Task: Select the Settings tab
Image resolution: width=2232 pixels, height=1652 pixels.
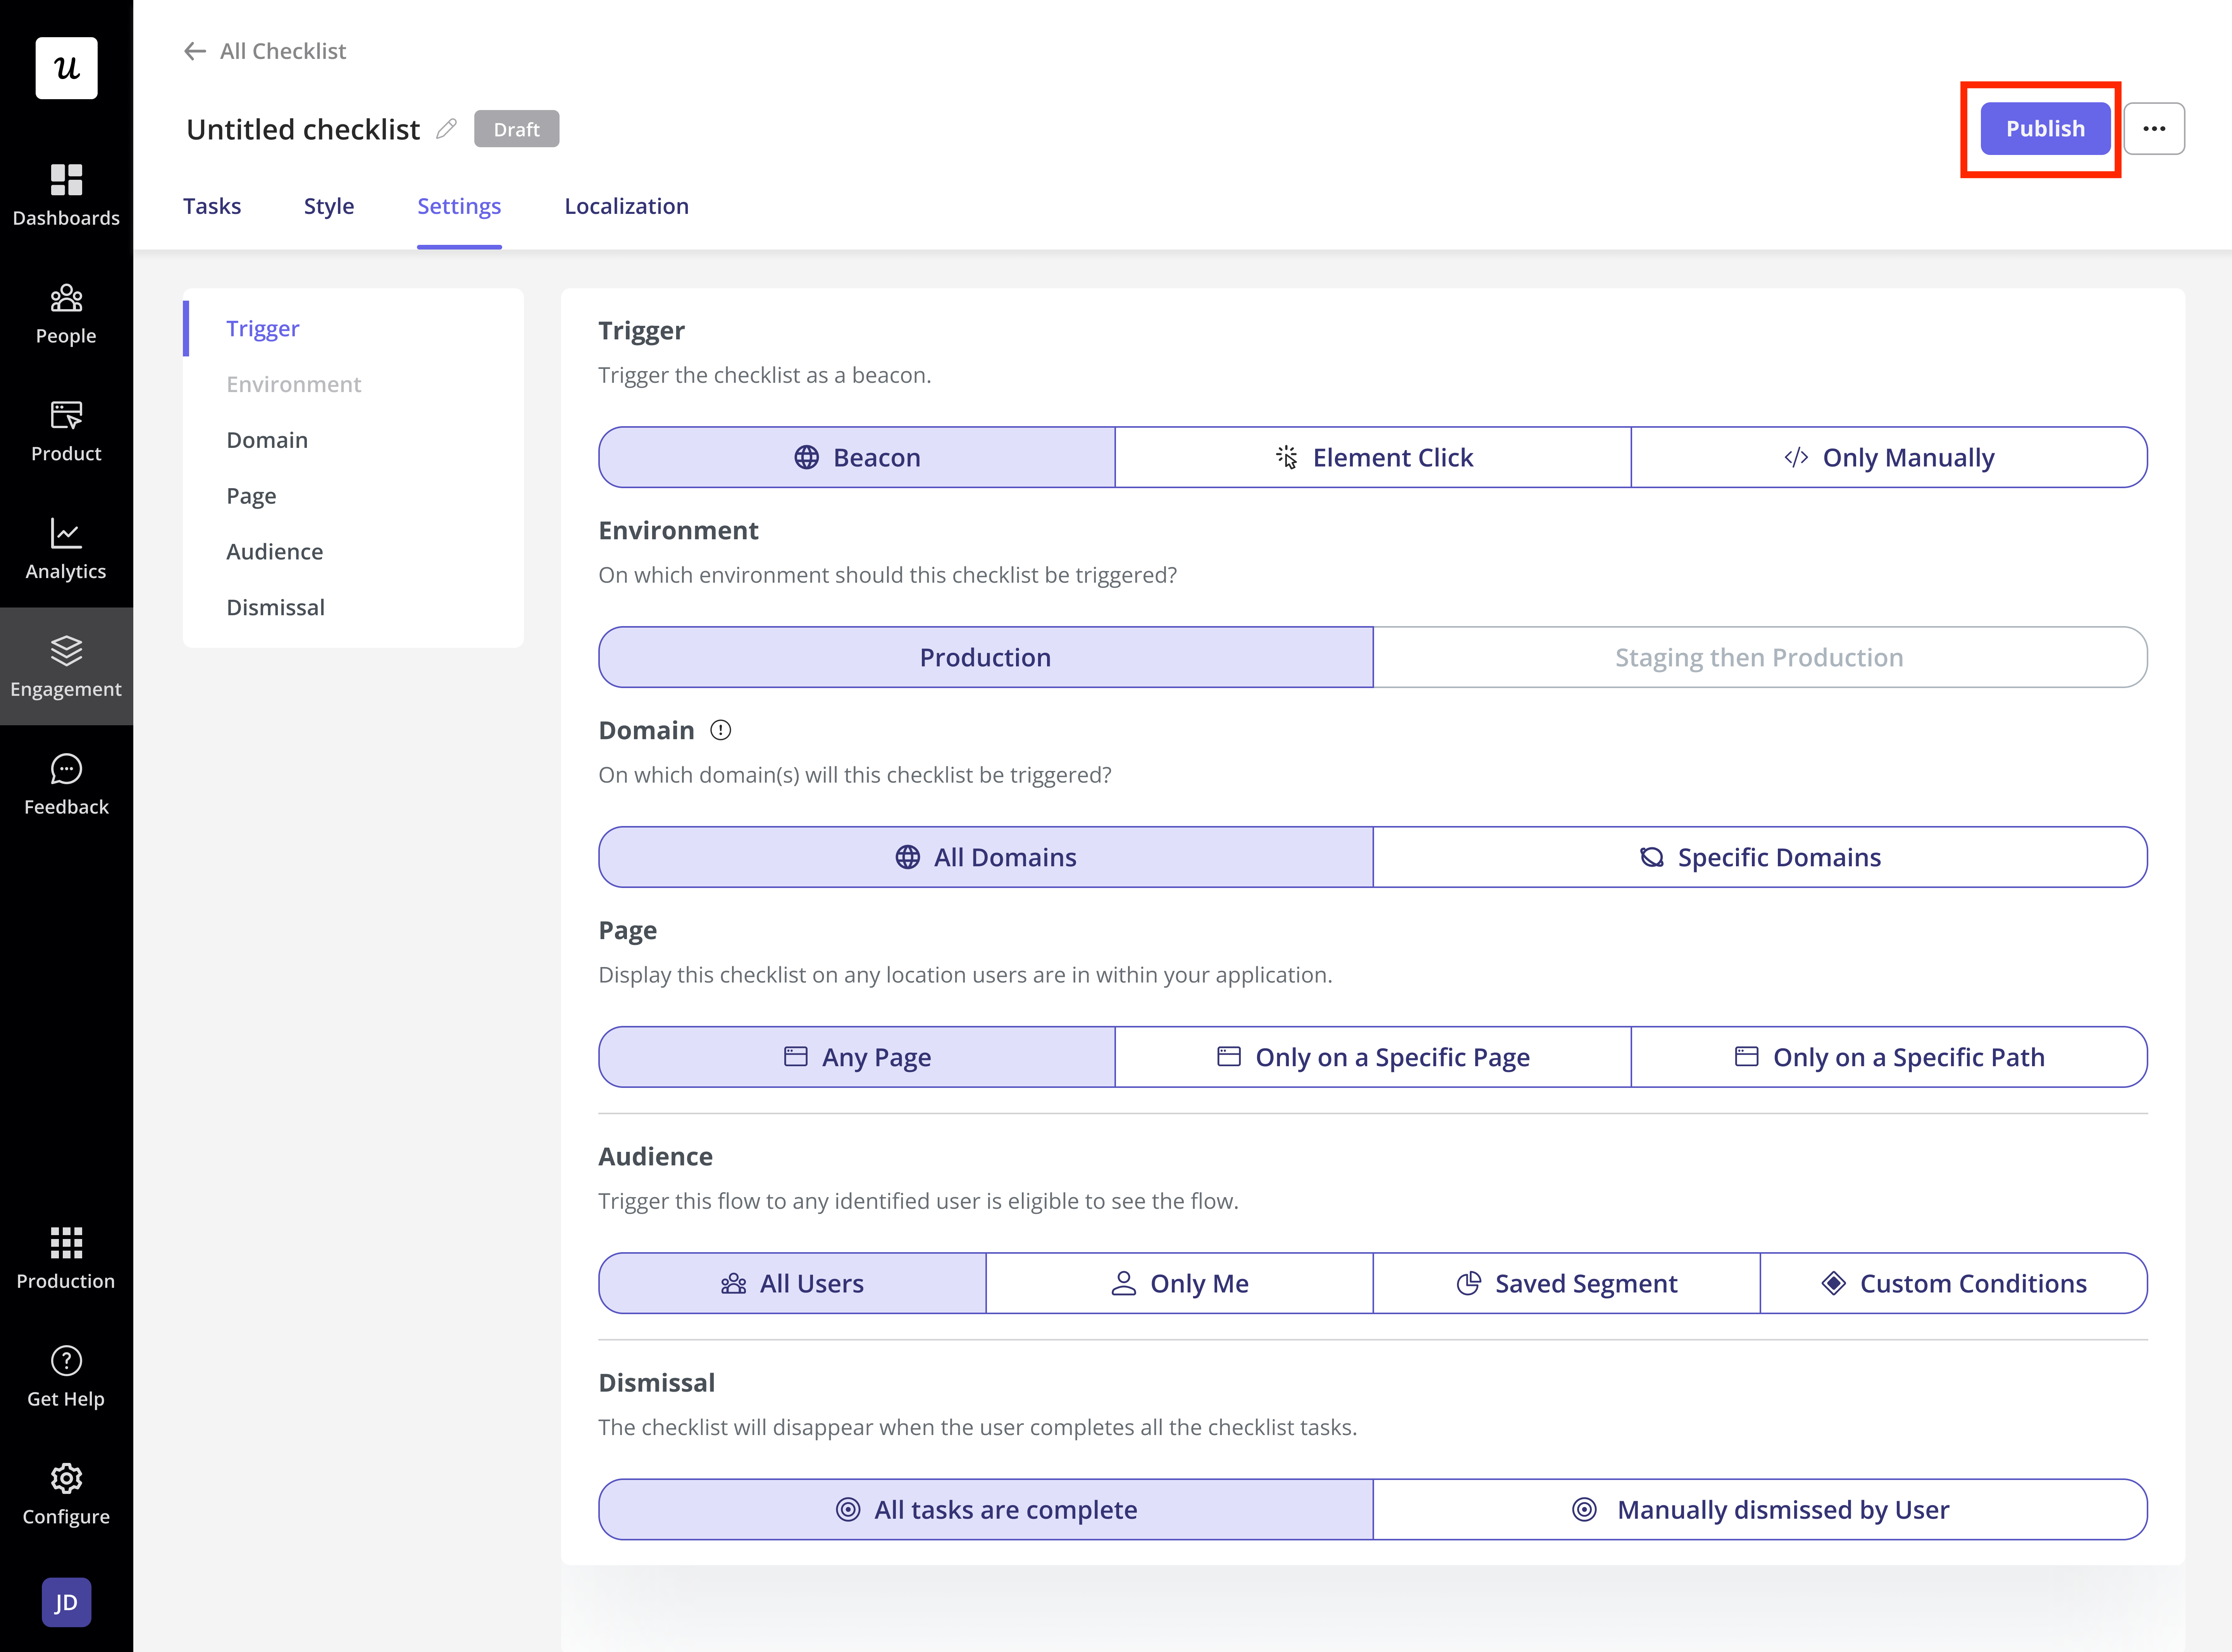Action: [x=459, y=206]
